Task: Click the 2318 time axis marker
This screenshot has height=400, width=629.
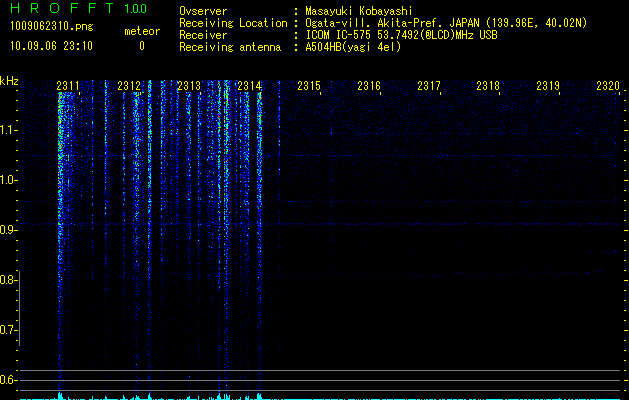Action: pyautogui.click(x=488, y=86)
